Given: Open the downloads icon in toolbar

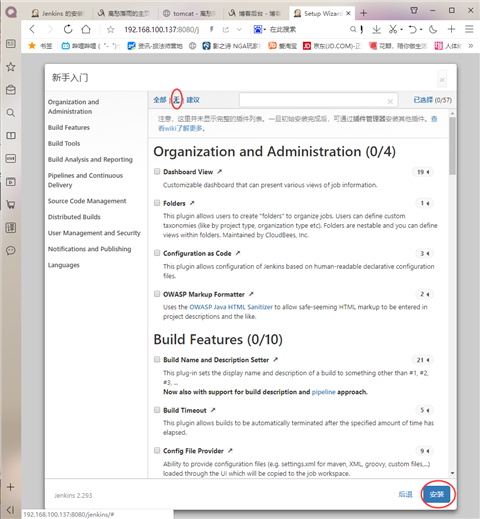Looking at the screenshot, I should click(376, 30).
